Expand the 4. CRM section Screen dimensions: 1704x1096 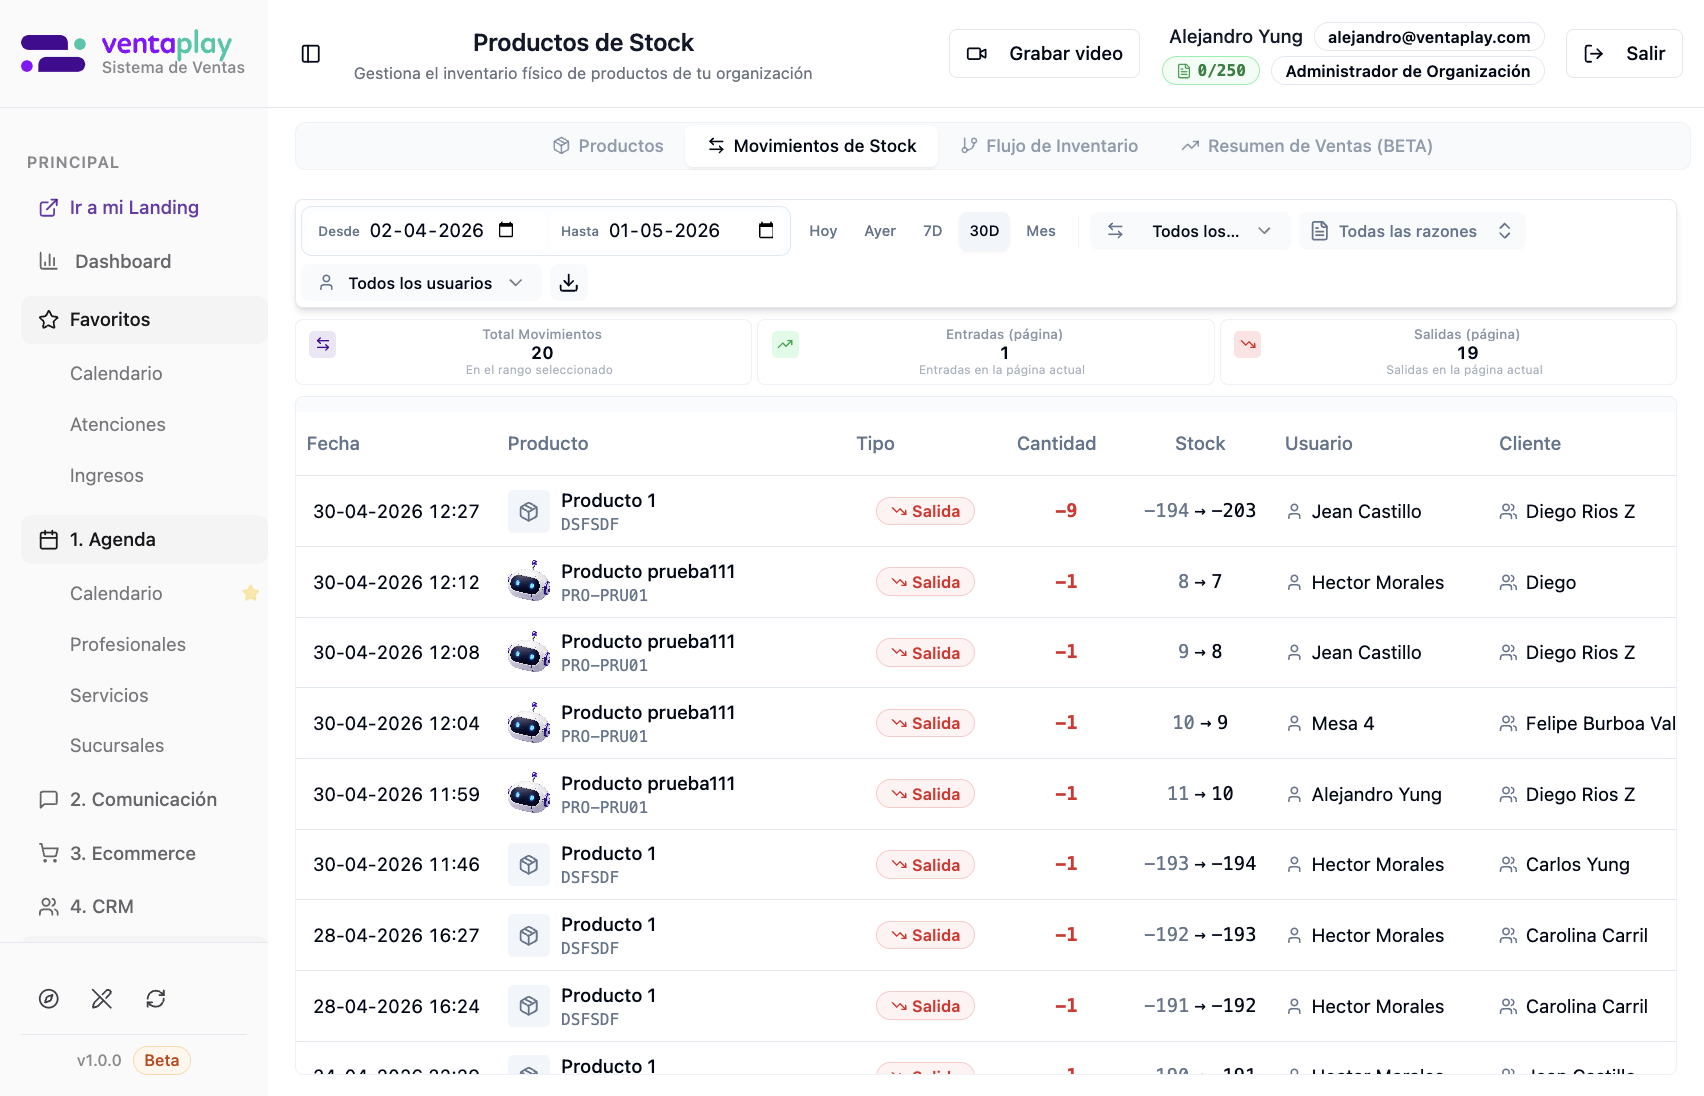click(x=144, y=907)
